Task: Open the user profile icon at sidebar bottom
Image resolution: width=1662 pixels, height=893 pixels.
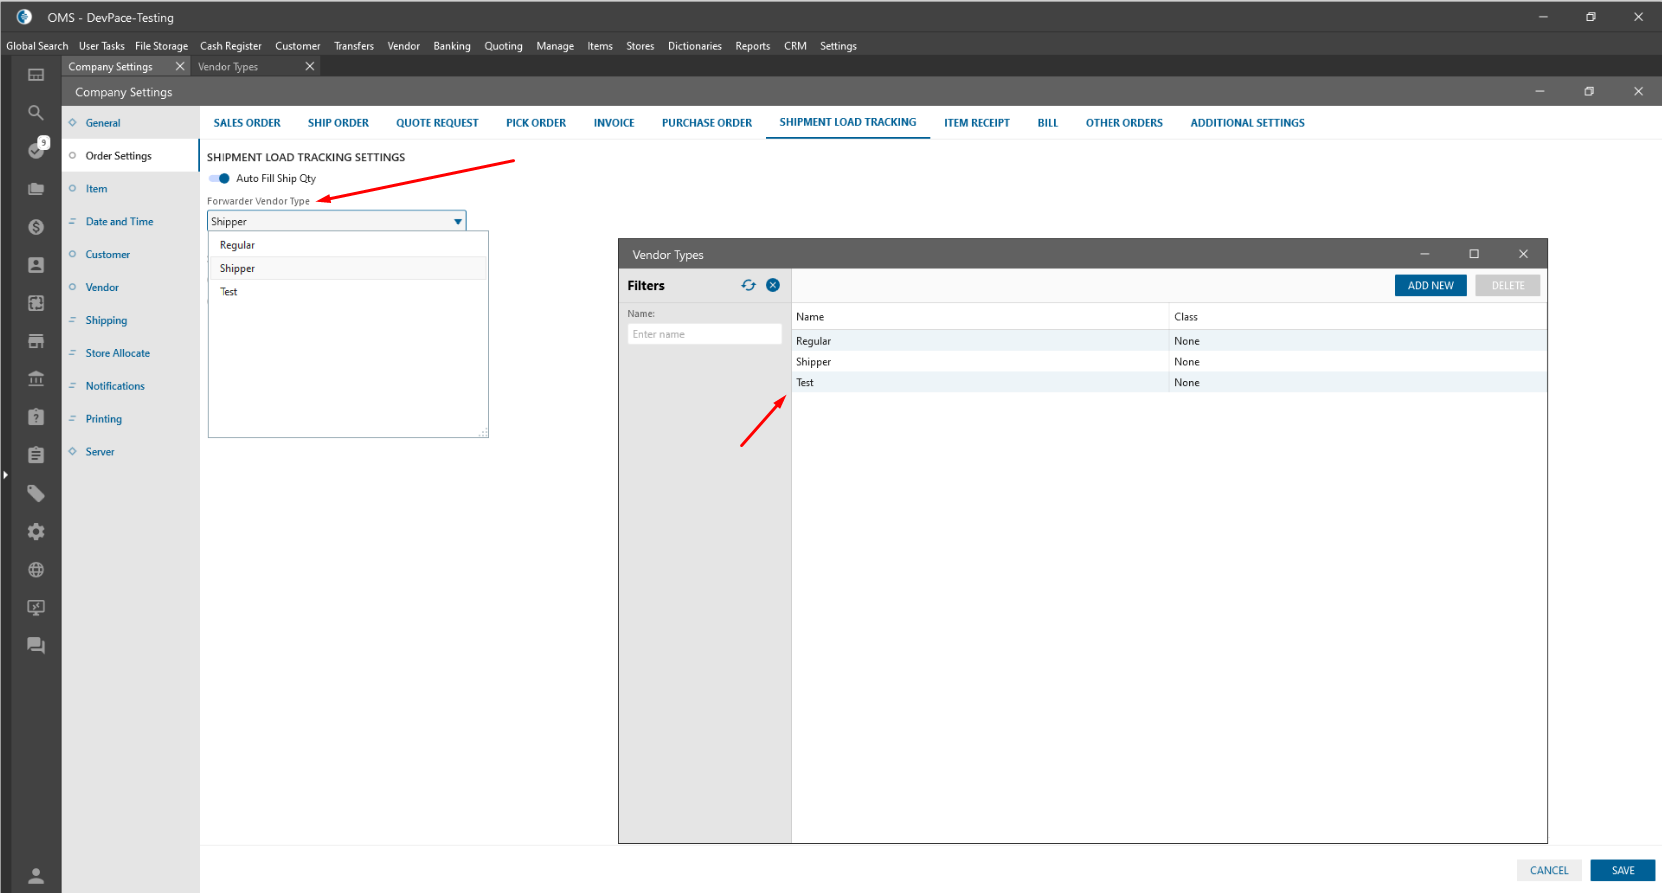Action: click(x=36, y=876)
